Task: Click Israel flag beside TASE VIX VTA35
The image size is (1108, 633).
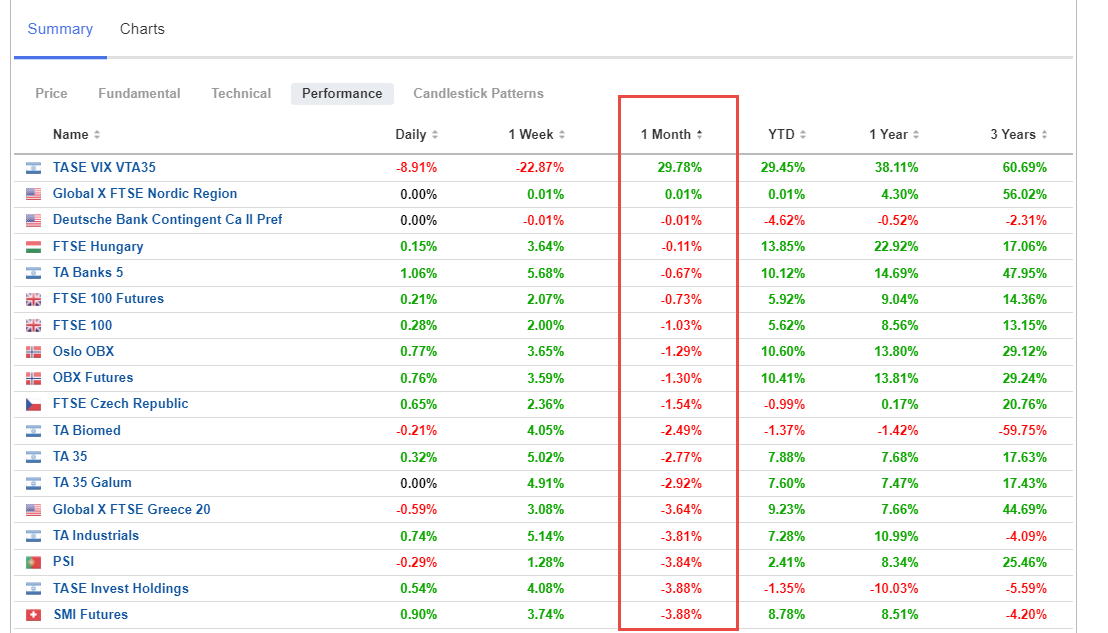Action: (x=33, y=168)
